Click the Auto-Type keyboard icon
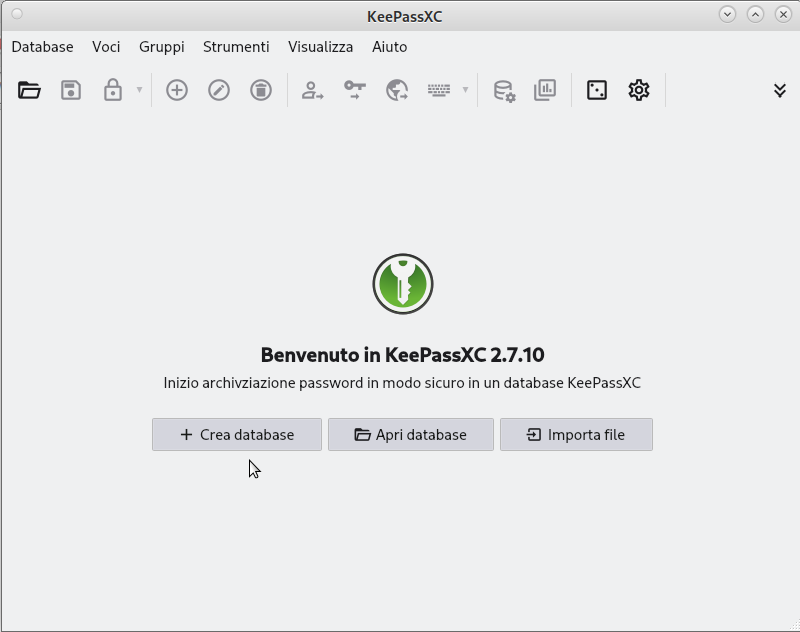Viewport: 800px width, 632px height. [x=439, y=90]
